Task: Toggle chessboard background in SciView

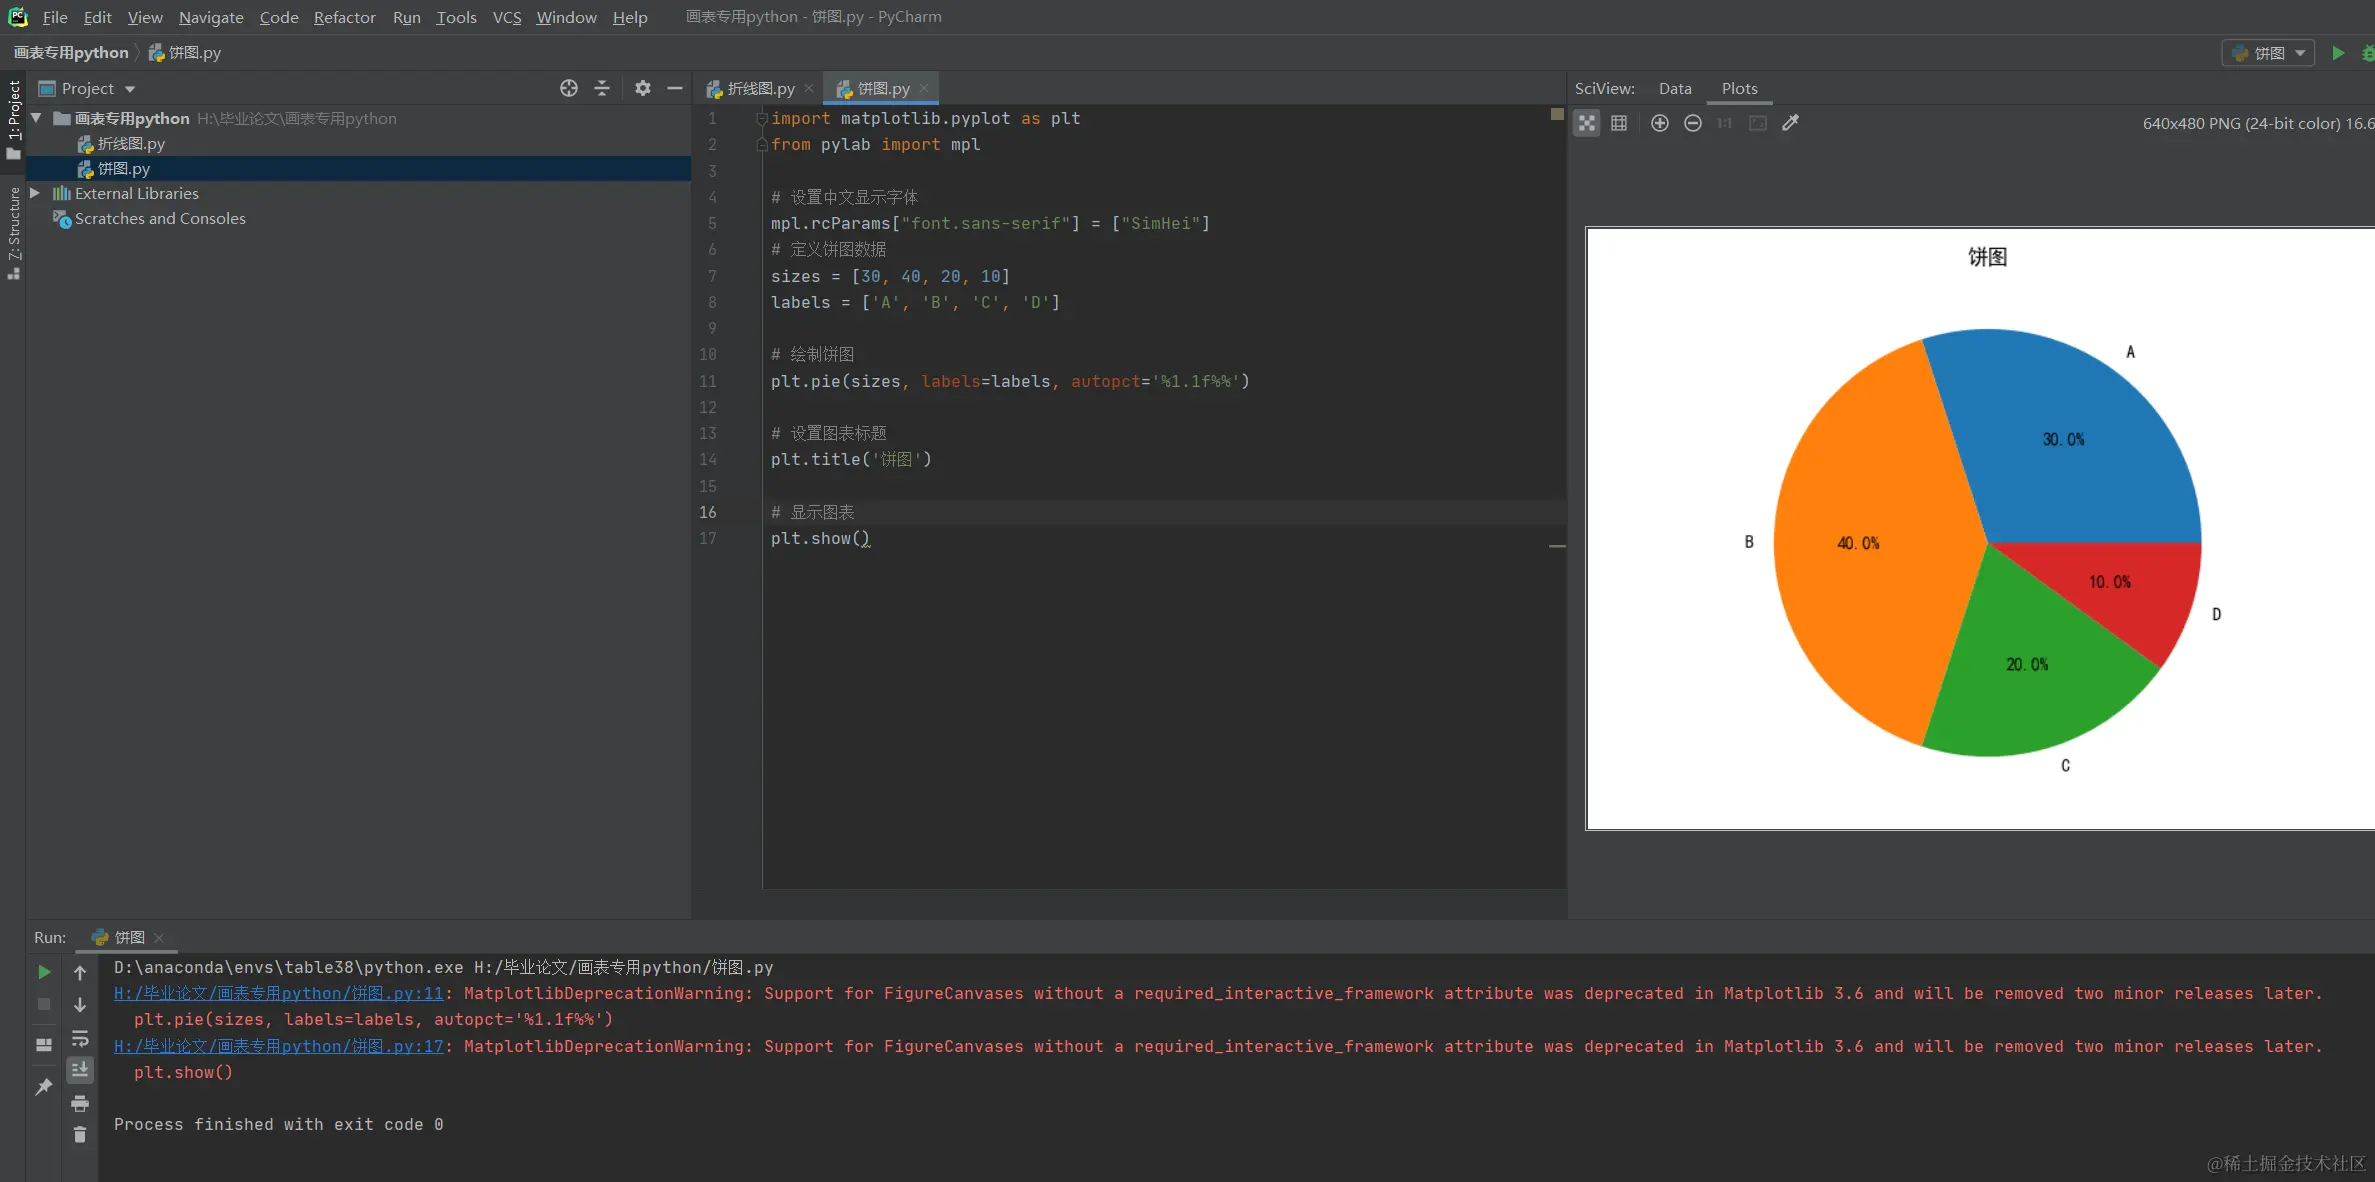Action: pos(1587,123)
